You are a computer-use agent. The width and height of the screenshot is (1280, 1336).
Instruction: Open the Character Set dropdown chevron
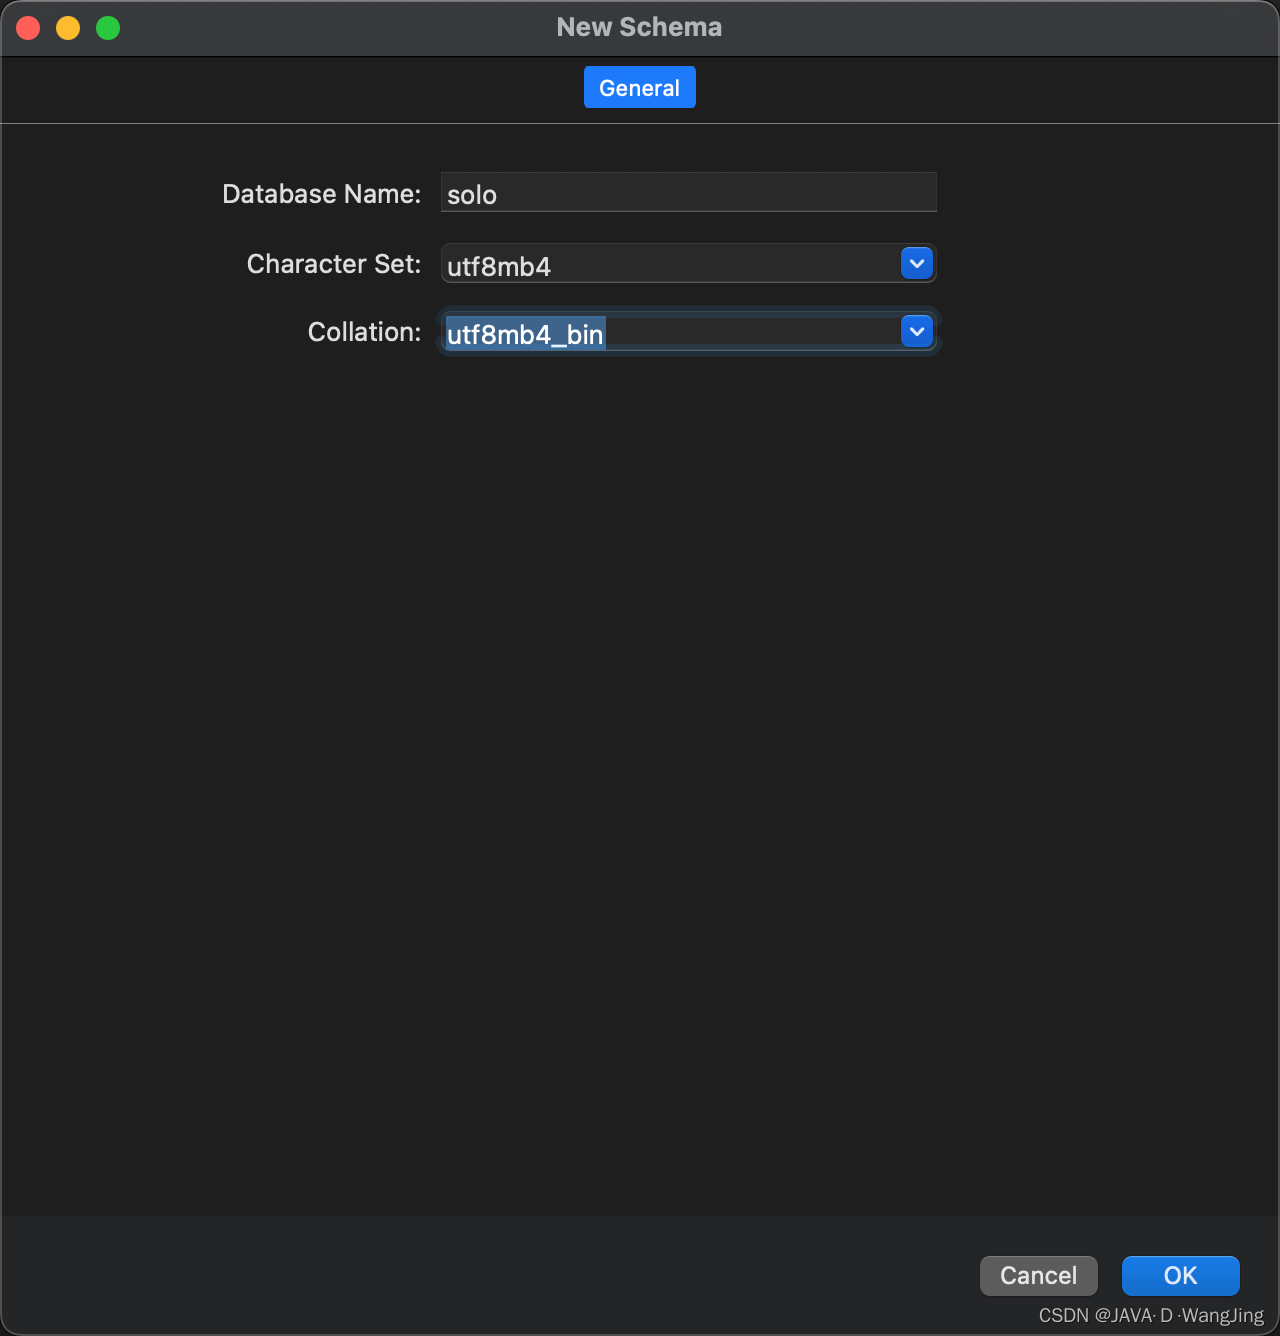click(916, 263)
